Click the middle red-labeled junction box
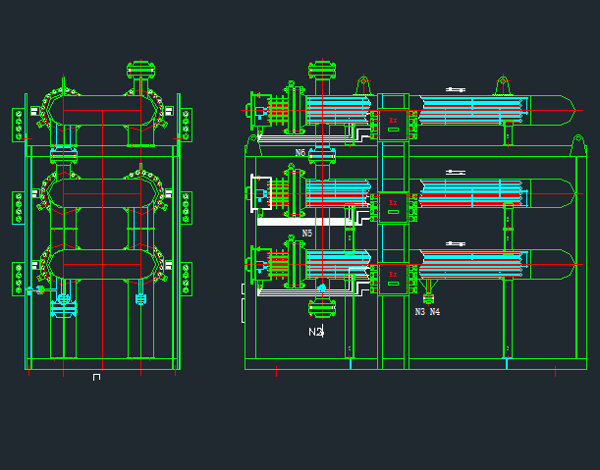Screen dimensions: 600x470 click(393, 204)
